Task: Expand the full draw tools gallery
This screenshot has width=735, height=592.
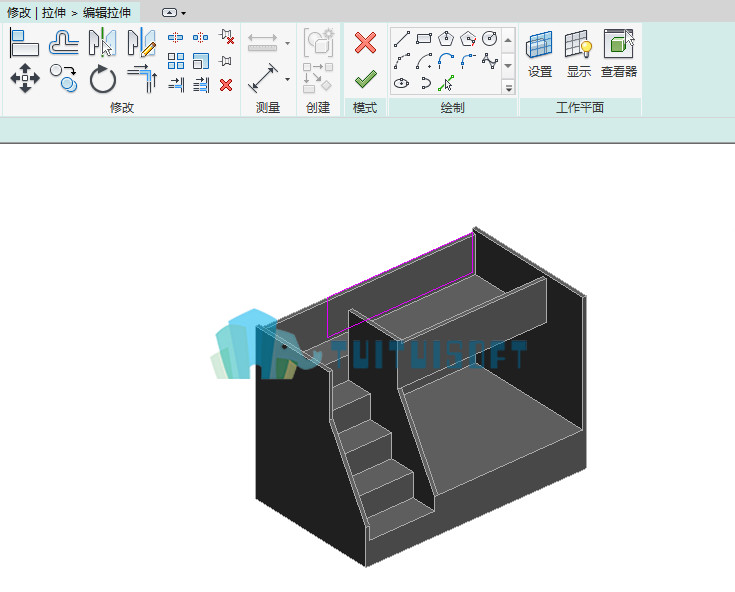Action: (x=509, y=87)
